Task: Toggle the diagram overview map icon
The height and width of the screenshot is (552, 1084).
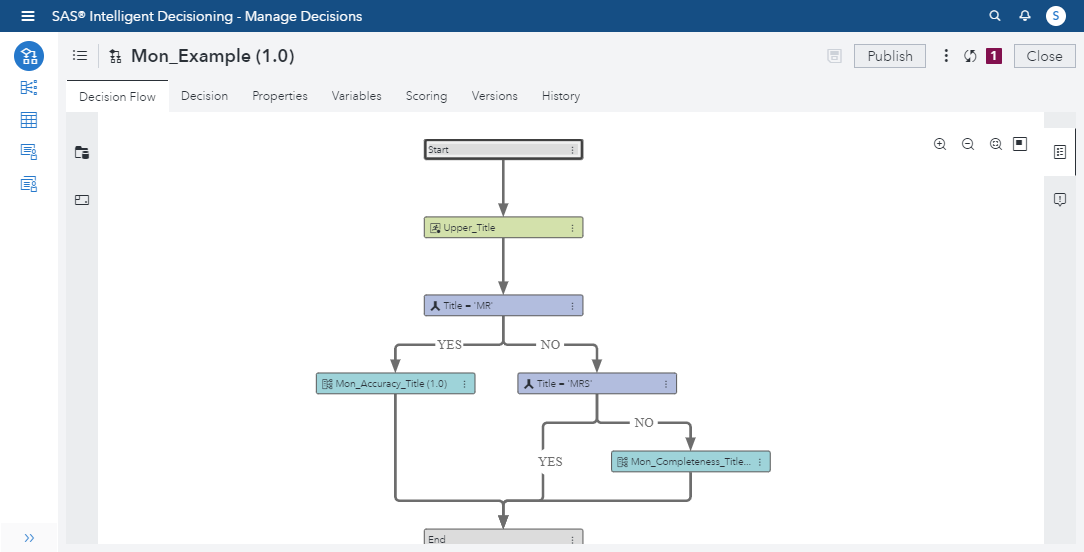Action: (1020, 144)
